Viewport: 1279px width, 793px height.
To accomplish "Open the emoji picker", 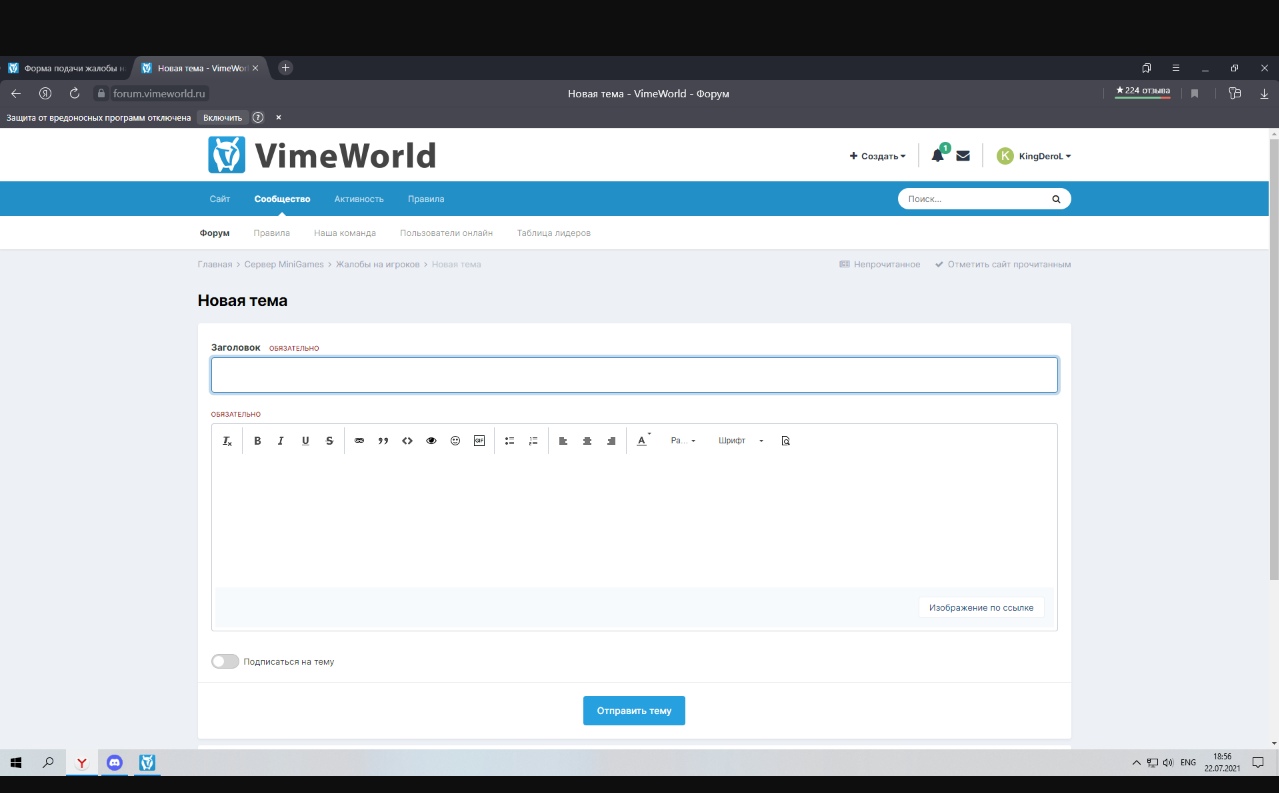I will pyautogui.click(x=455, y=441).
